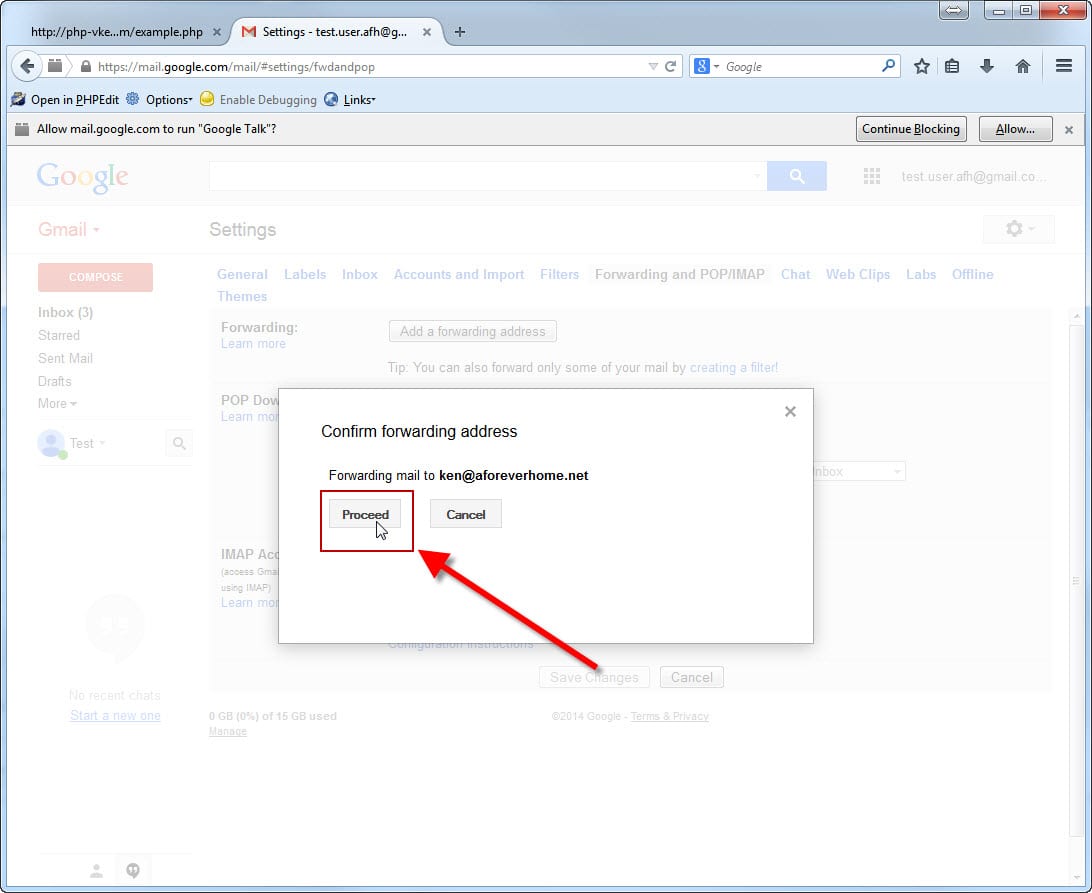Go to Firefox home page icon
The height and width of the screenshot is (893, 1092).
tap(1022, 67)
